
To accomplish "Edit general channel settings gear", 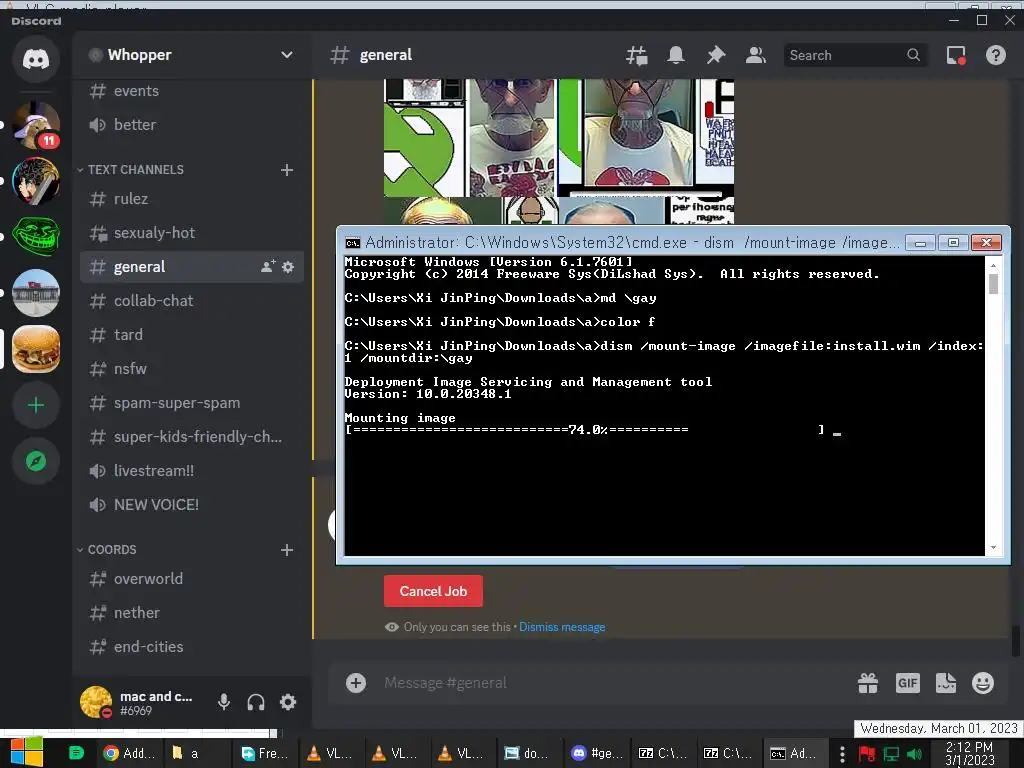I will tap(288, 266).
